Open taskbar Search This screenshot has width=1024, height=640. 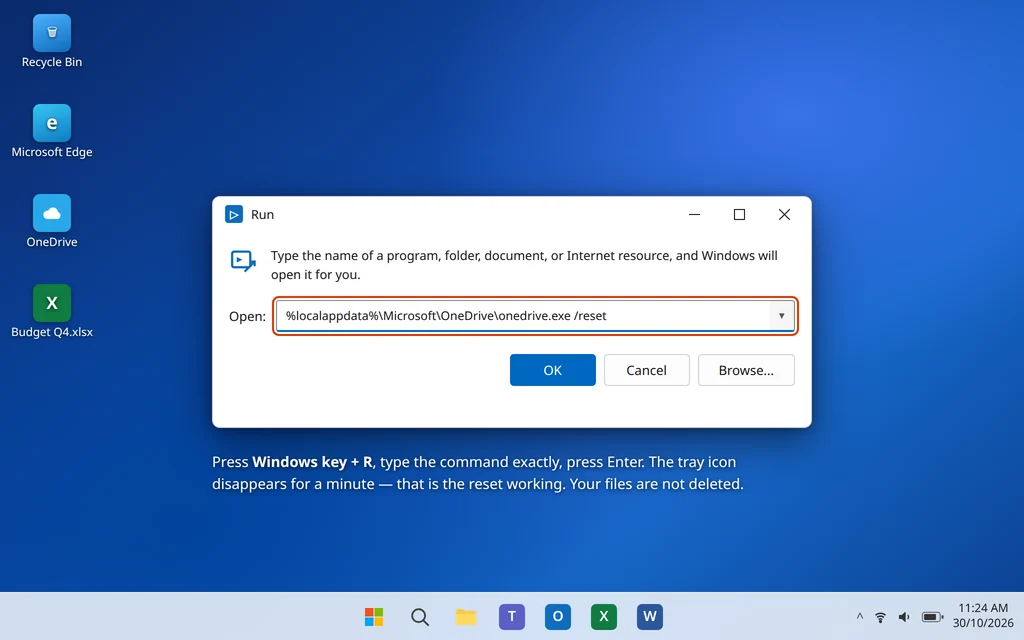(420, 616)
